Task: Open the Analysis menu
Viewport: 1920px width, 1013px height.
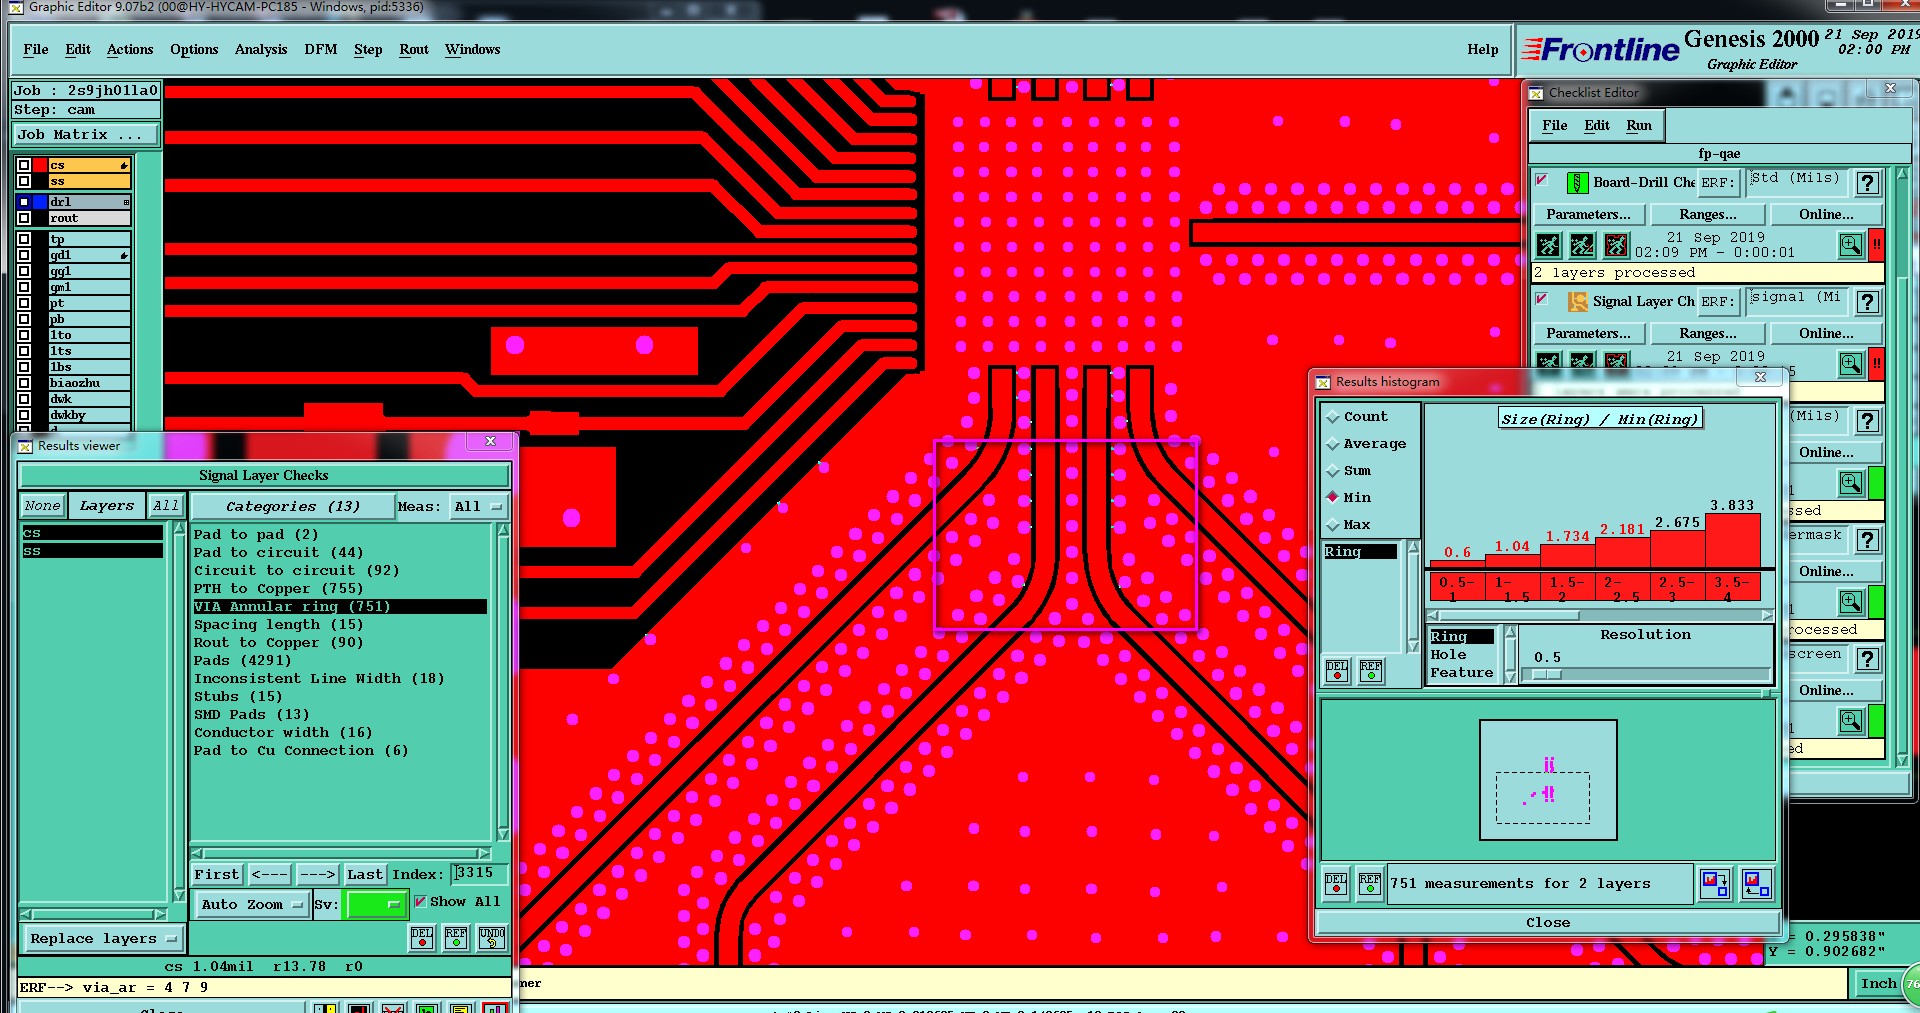Action: 261,49
